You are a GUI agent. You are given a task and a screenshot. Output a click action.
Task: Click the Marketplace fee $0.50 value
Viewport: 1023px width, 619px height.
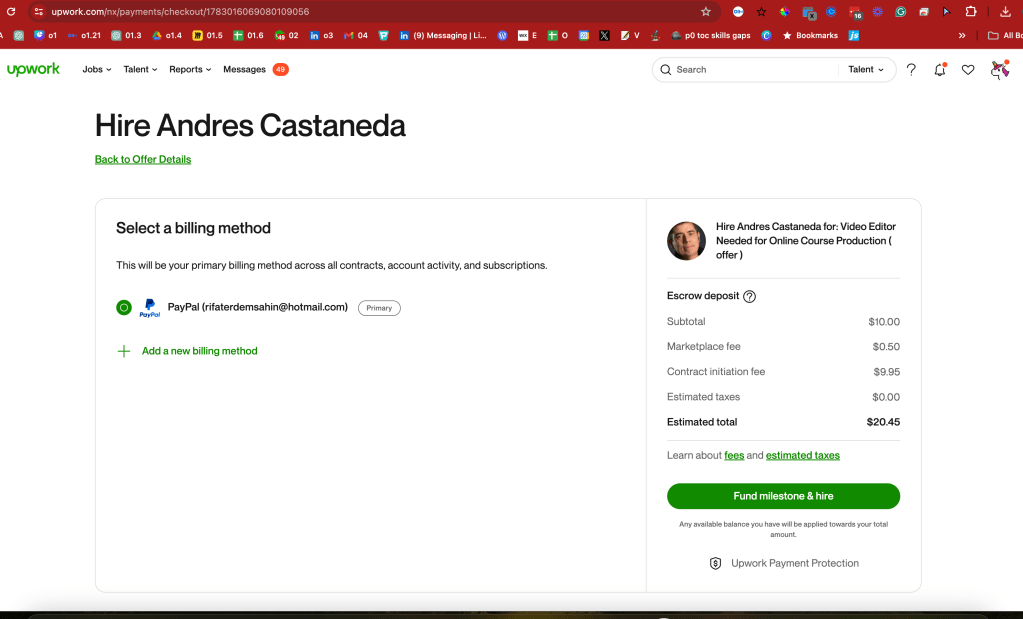[x=886, y=346]
